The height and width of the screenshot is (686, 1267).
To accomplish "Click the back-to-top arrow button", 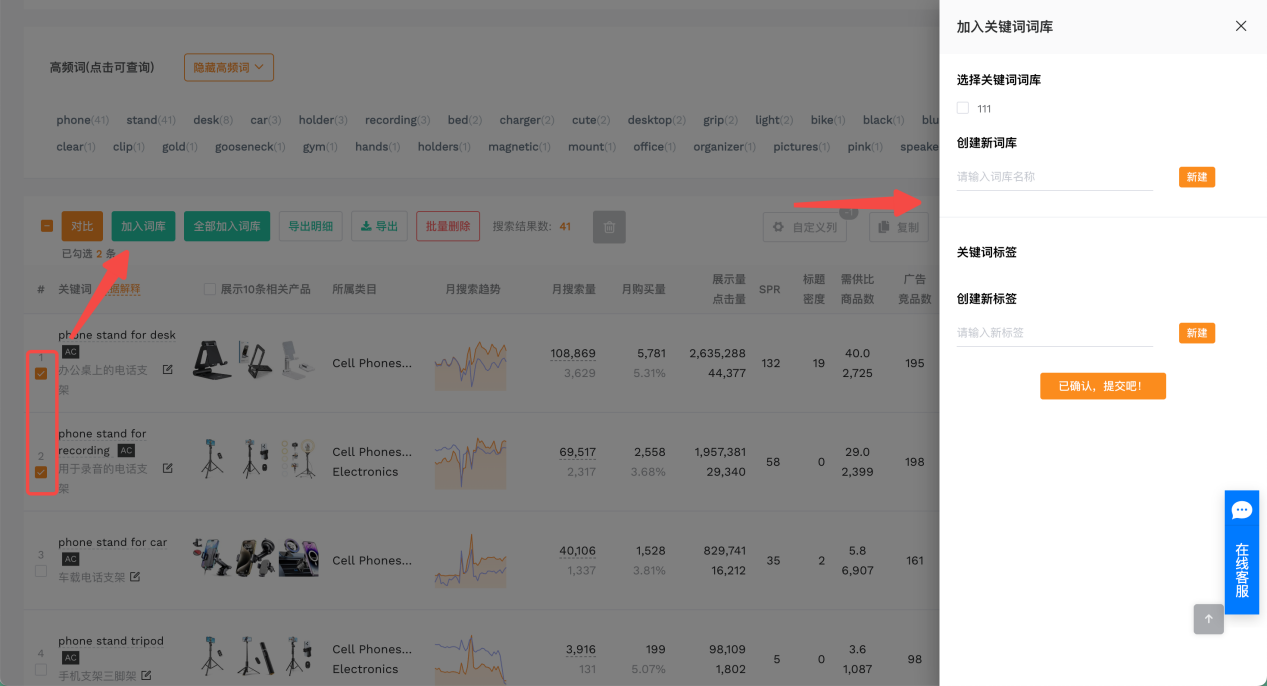I will pyautogui.click(x=1208, y=619).
